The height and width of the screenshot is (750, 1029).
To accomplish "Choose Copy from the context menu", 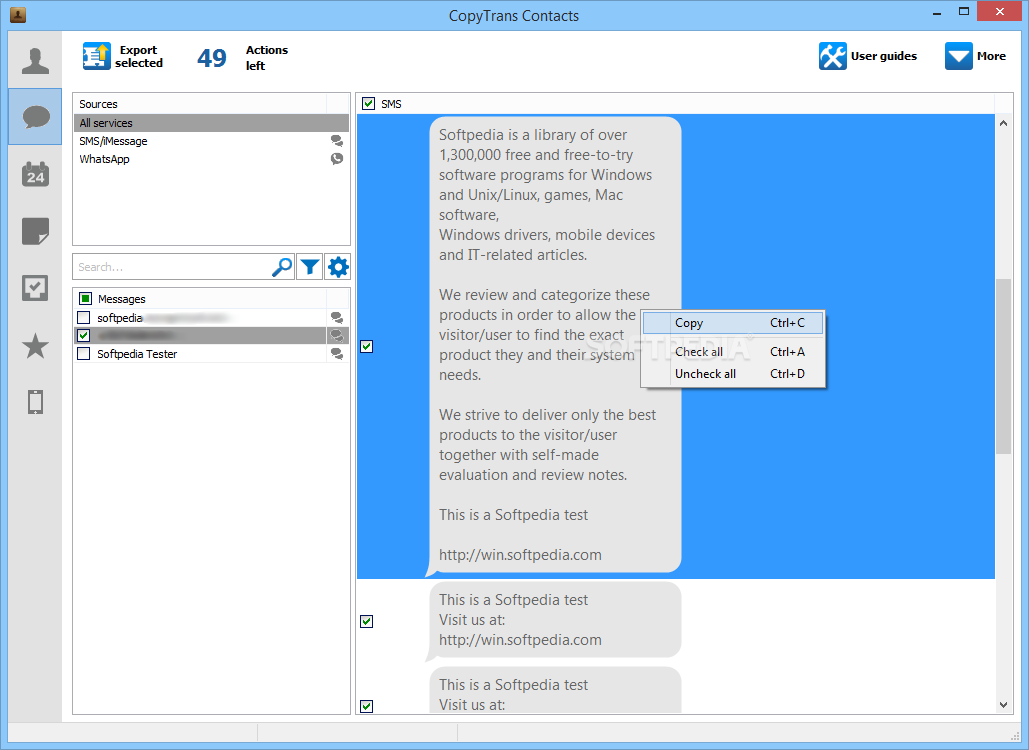I will coord(733,323).
